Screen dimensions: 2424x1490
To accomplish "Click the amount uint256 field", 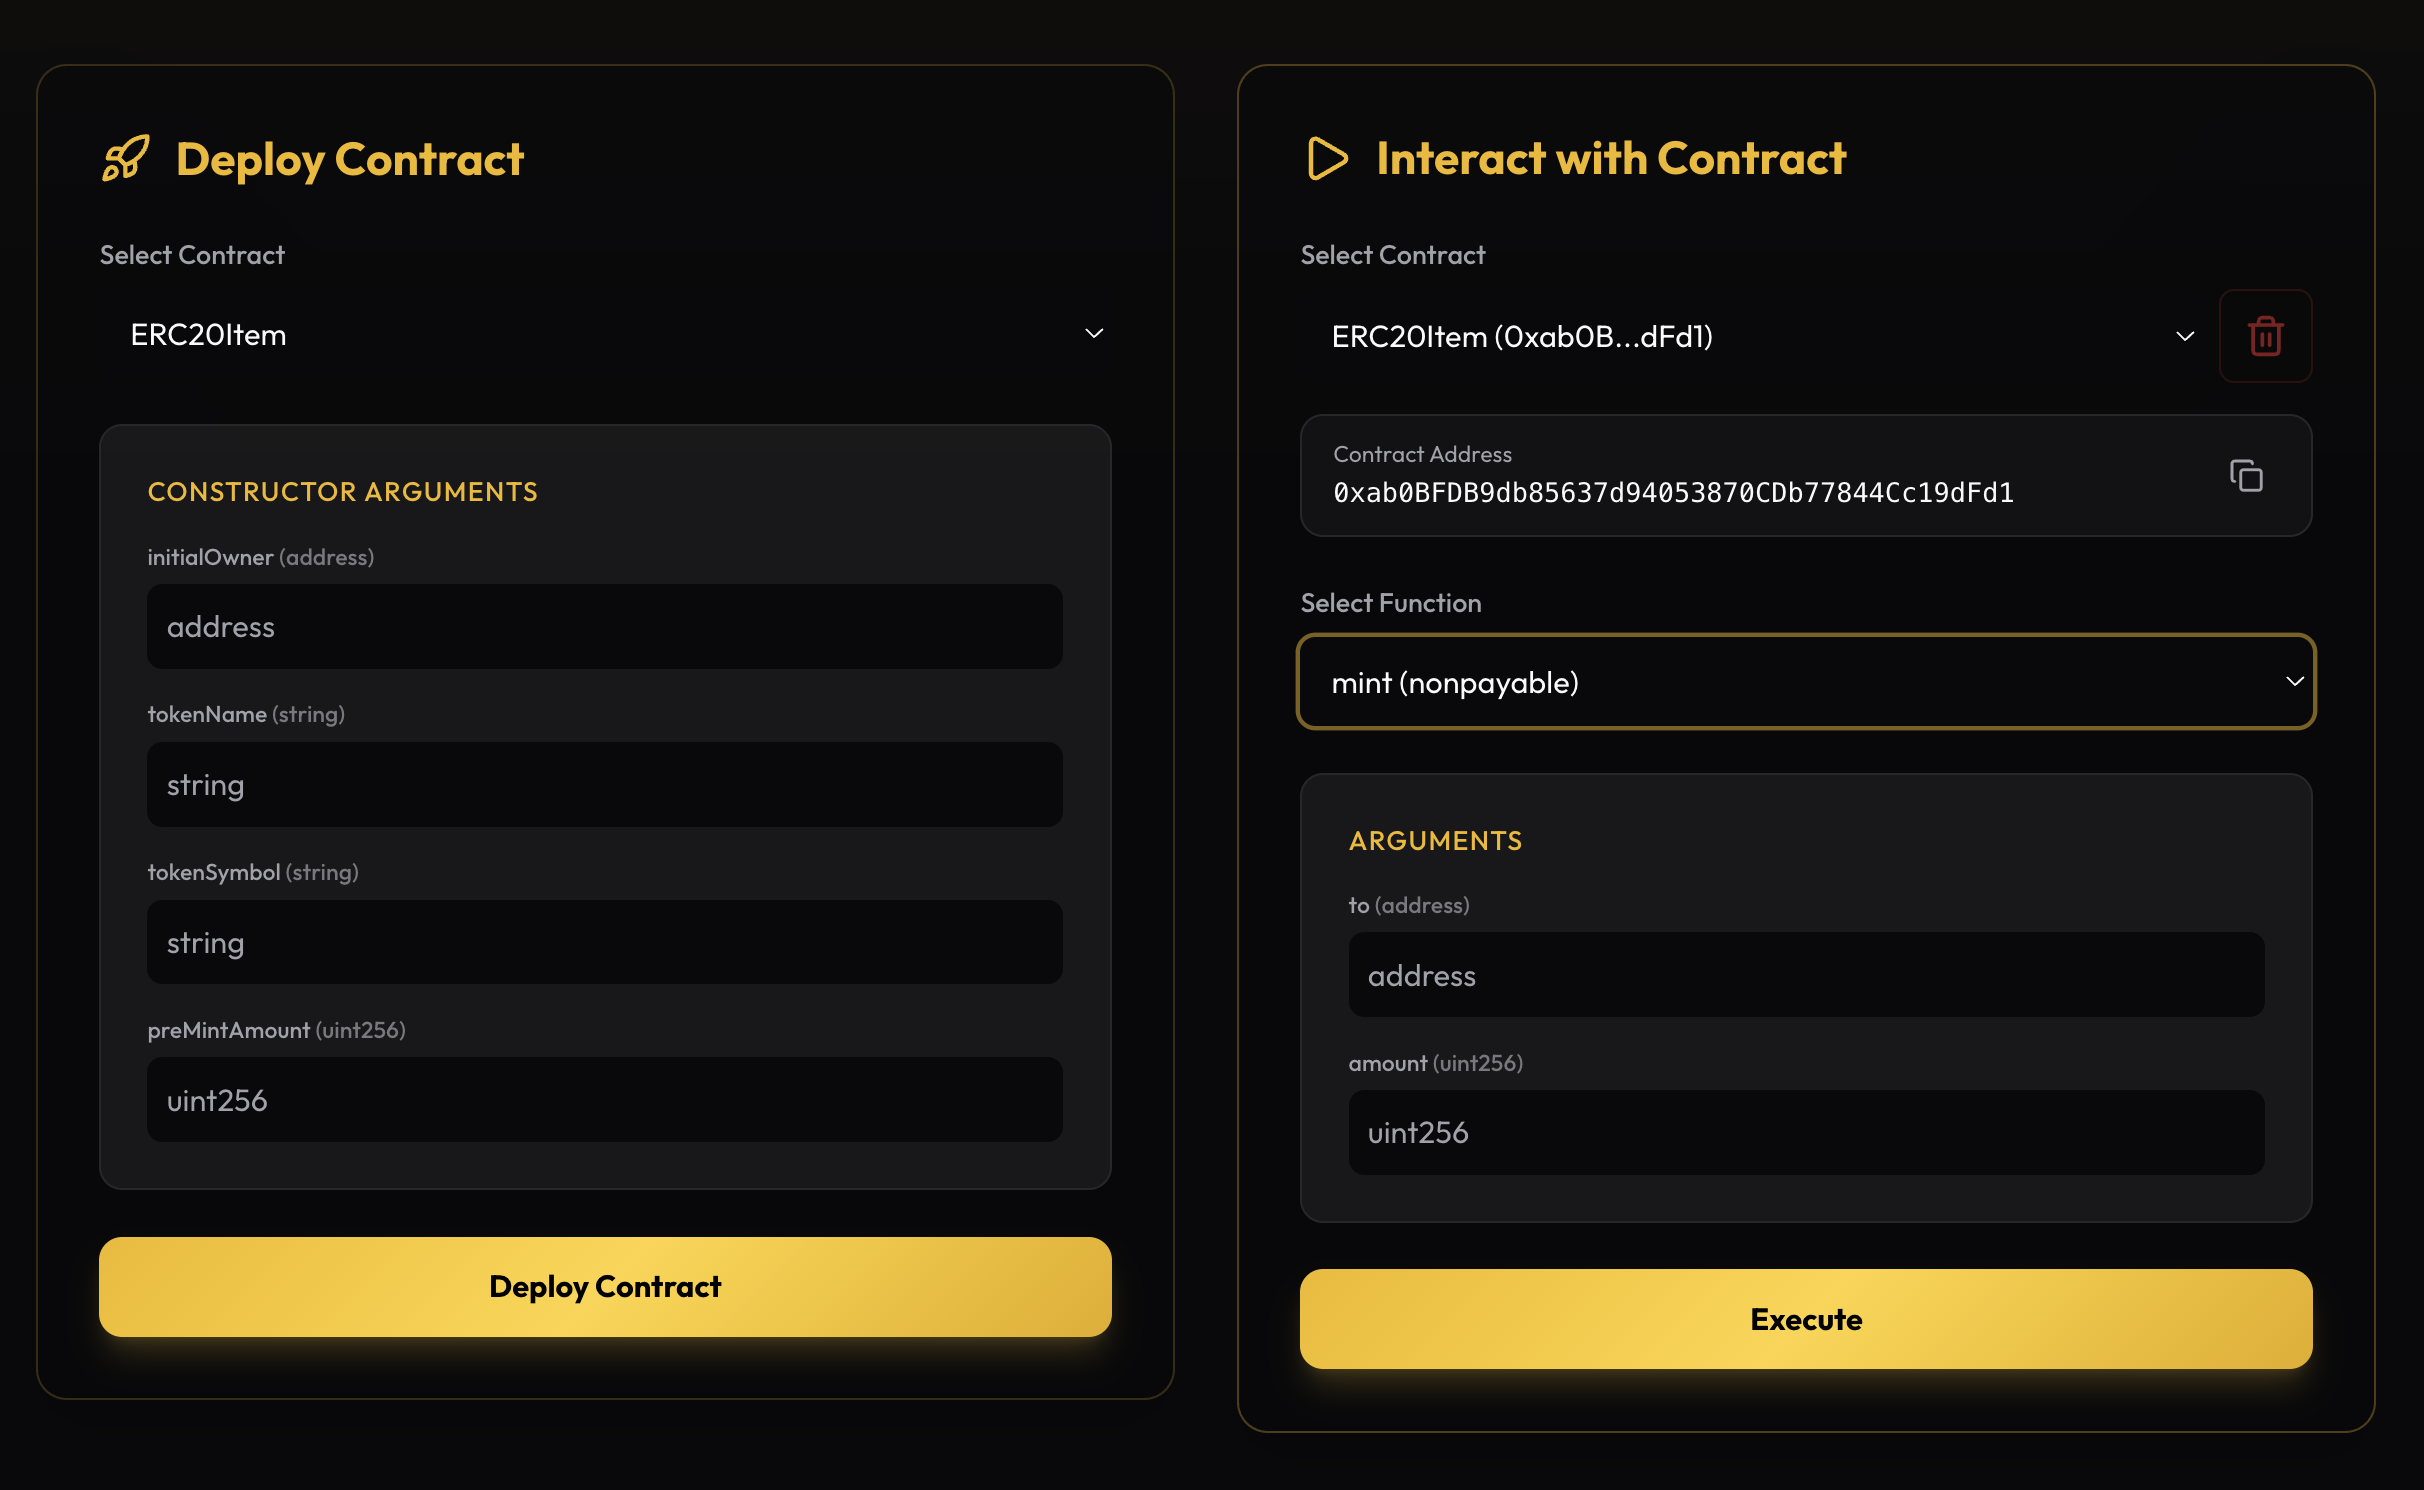I will (x=1805, y=1132).
